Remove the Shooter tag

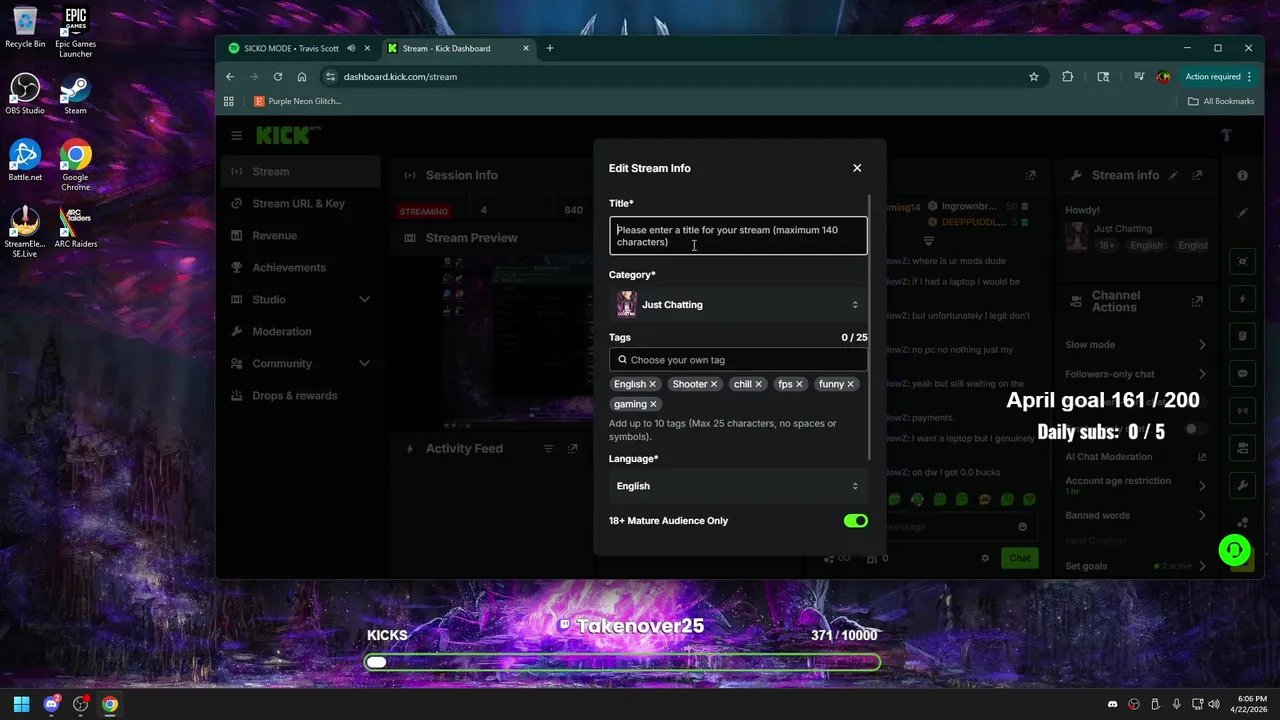714,384
